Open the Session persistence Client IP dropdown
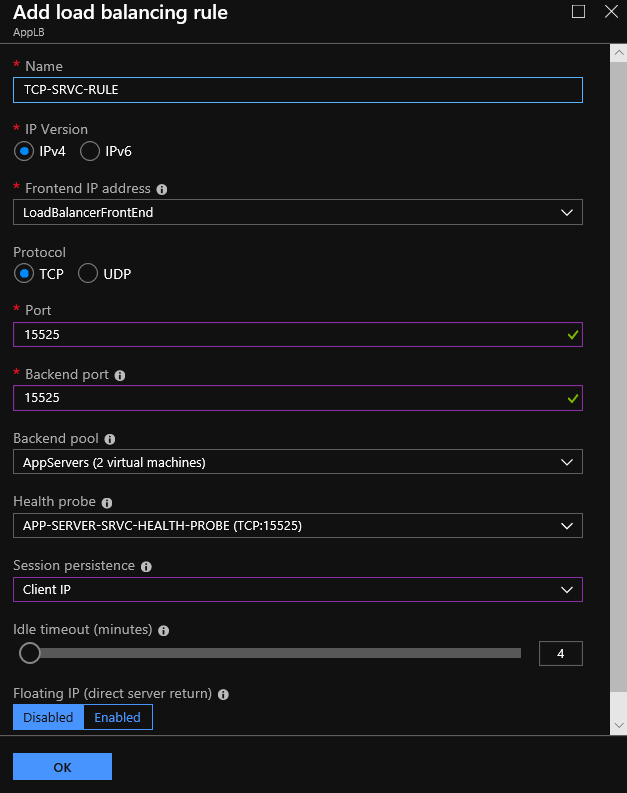 [298, 590]
